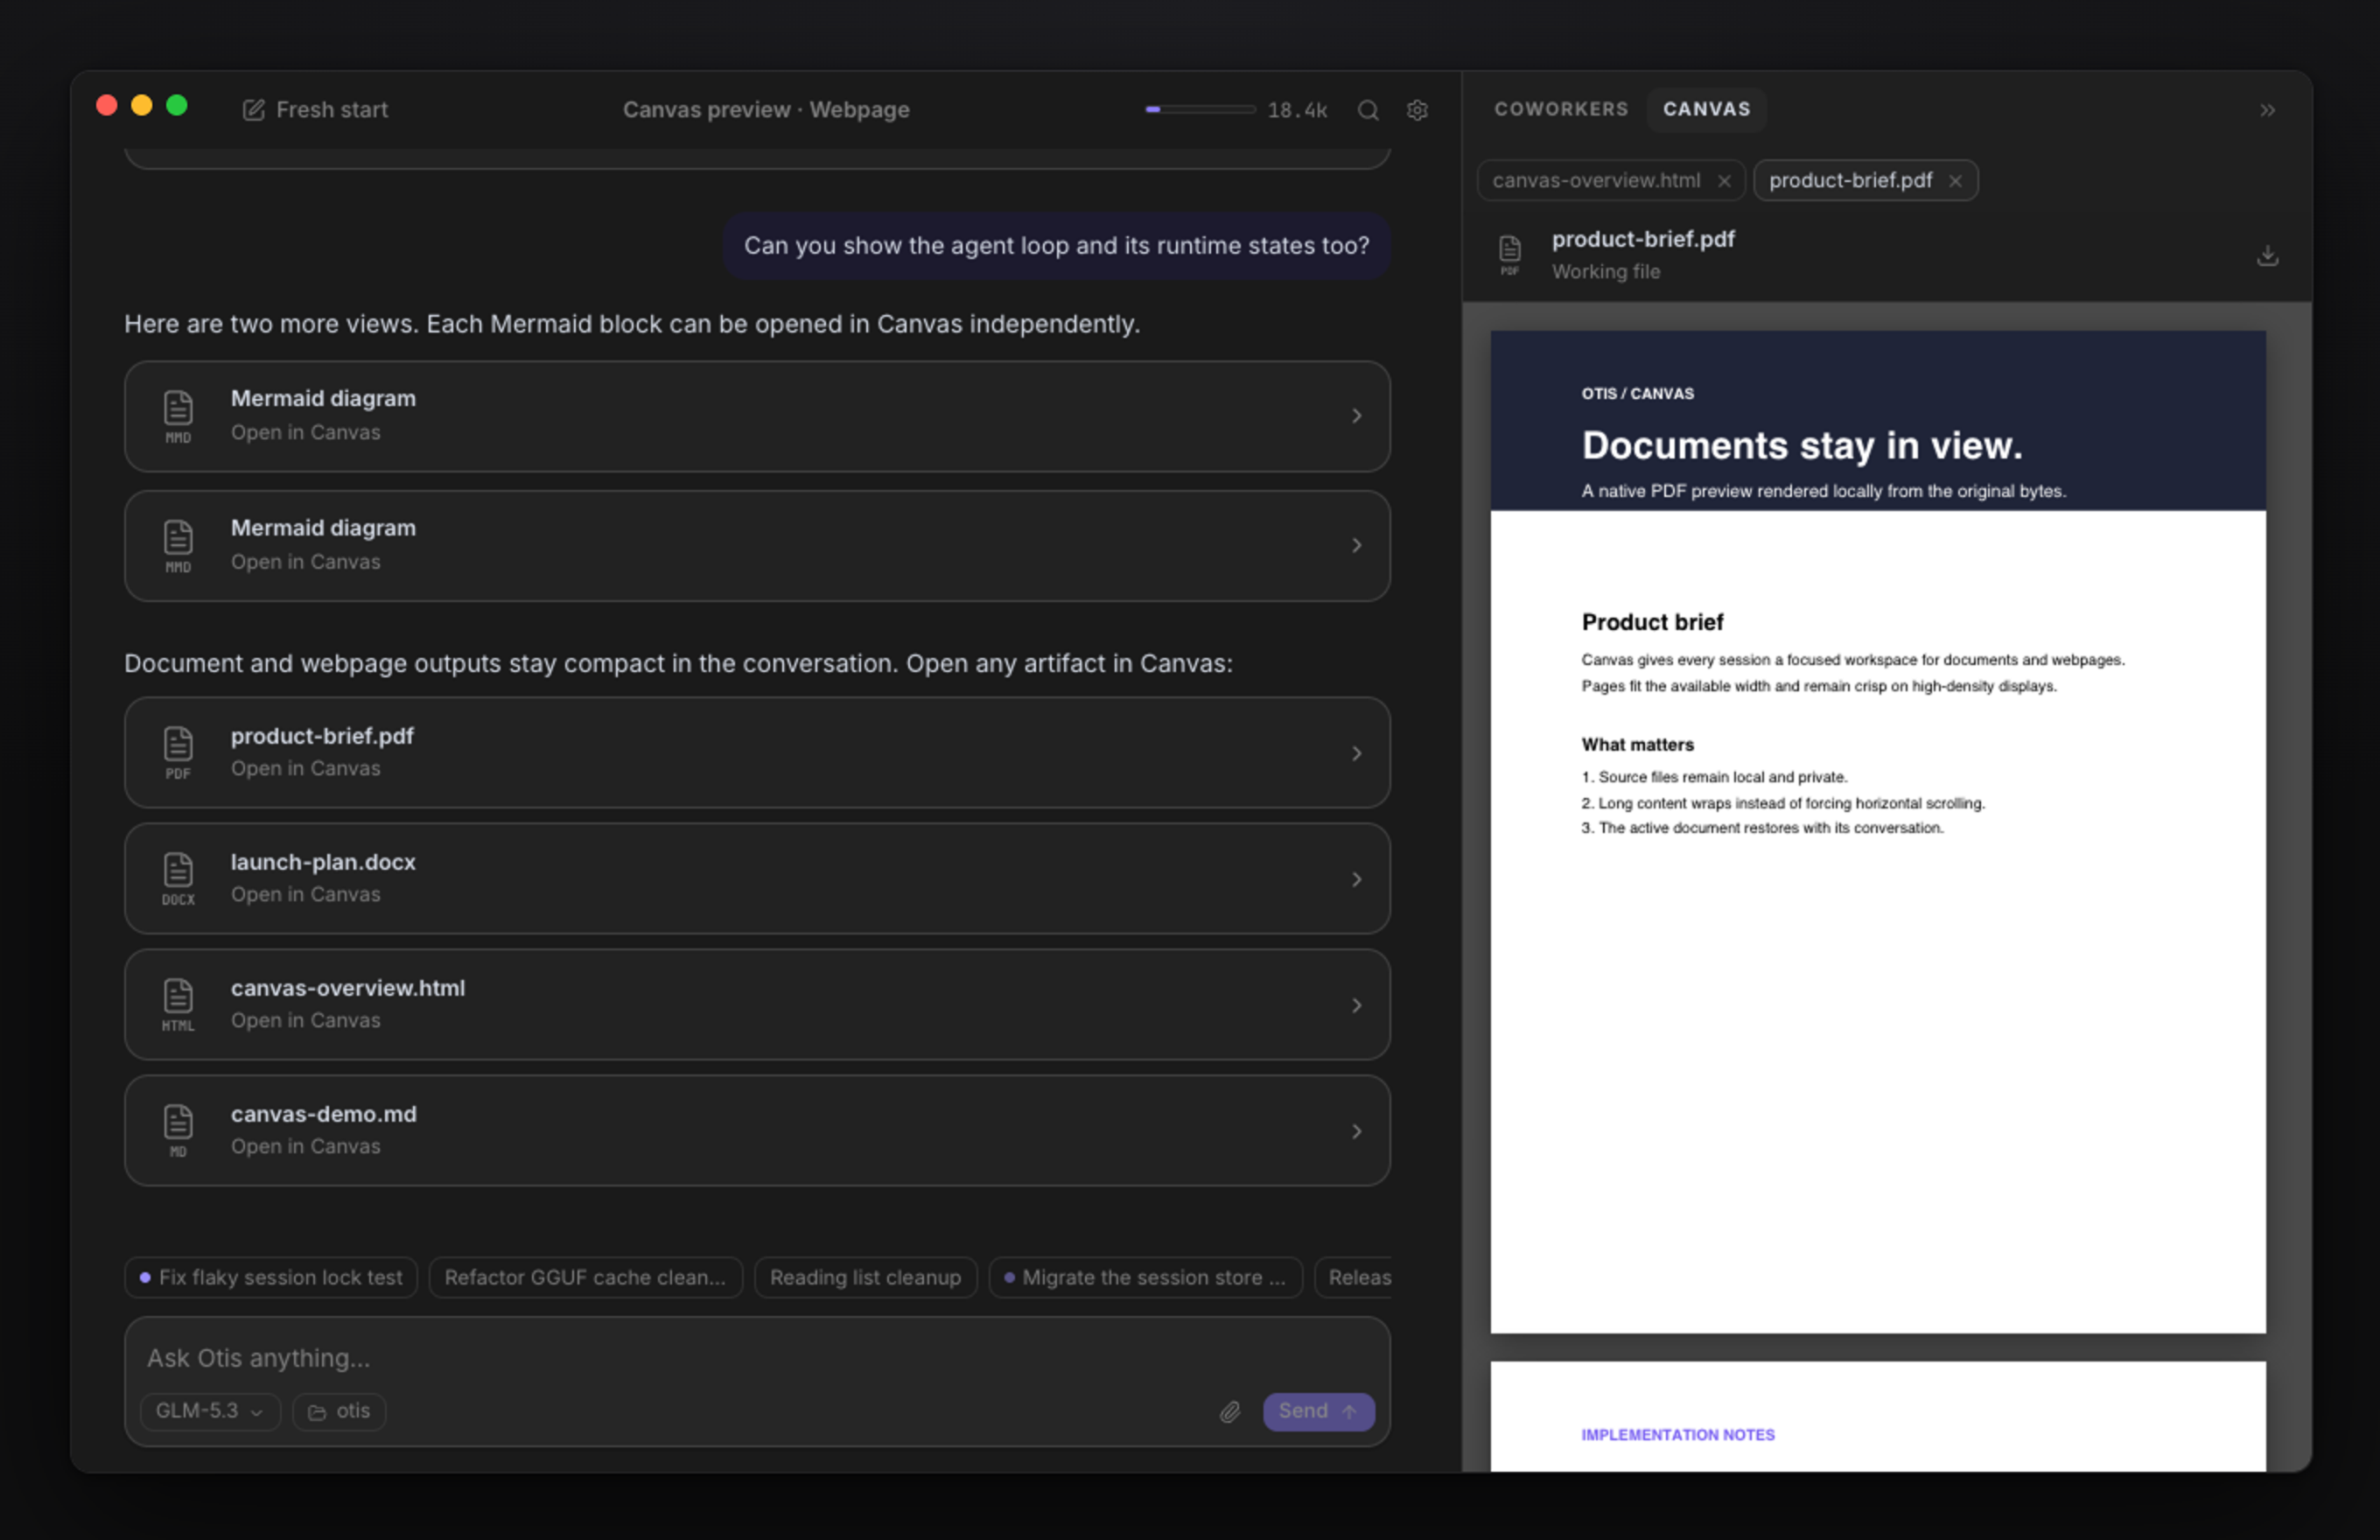Viewport: 2380px width, 1540px height.
Task: Open the Refactor GGUF cache clean... chip
Action: coord(585,1278)
